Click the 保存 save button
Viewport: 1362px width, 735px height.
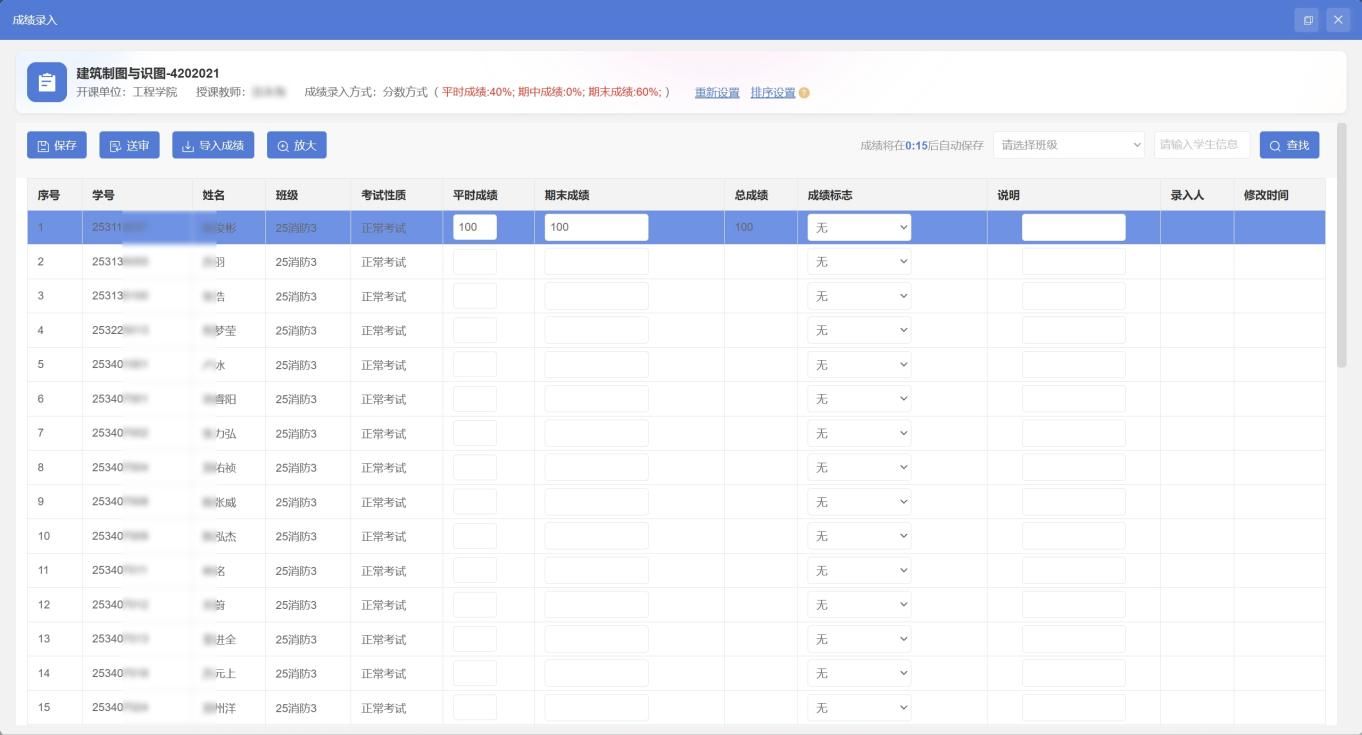(x=57, y=145)
